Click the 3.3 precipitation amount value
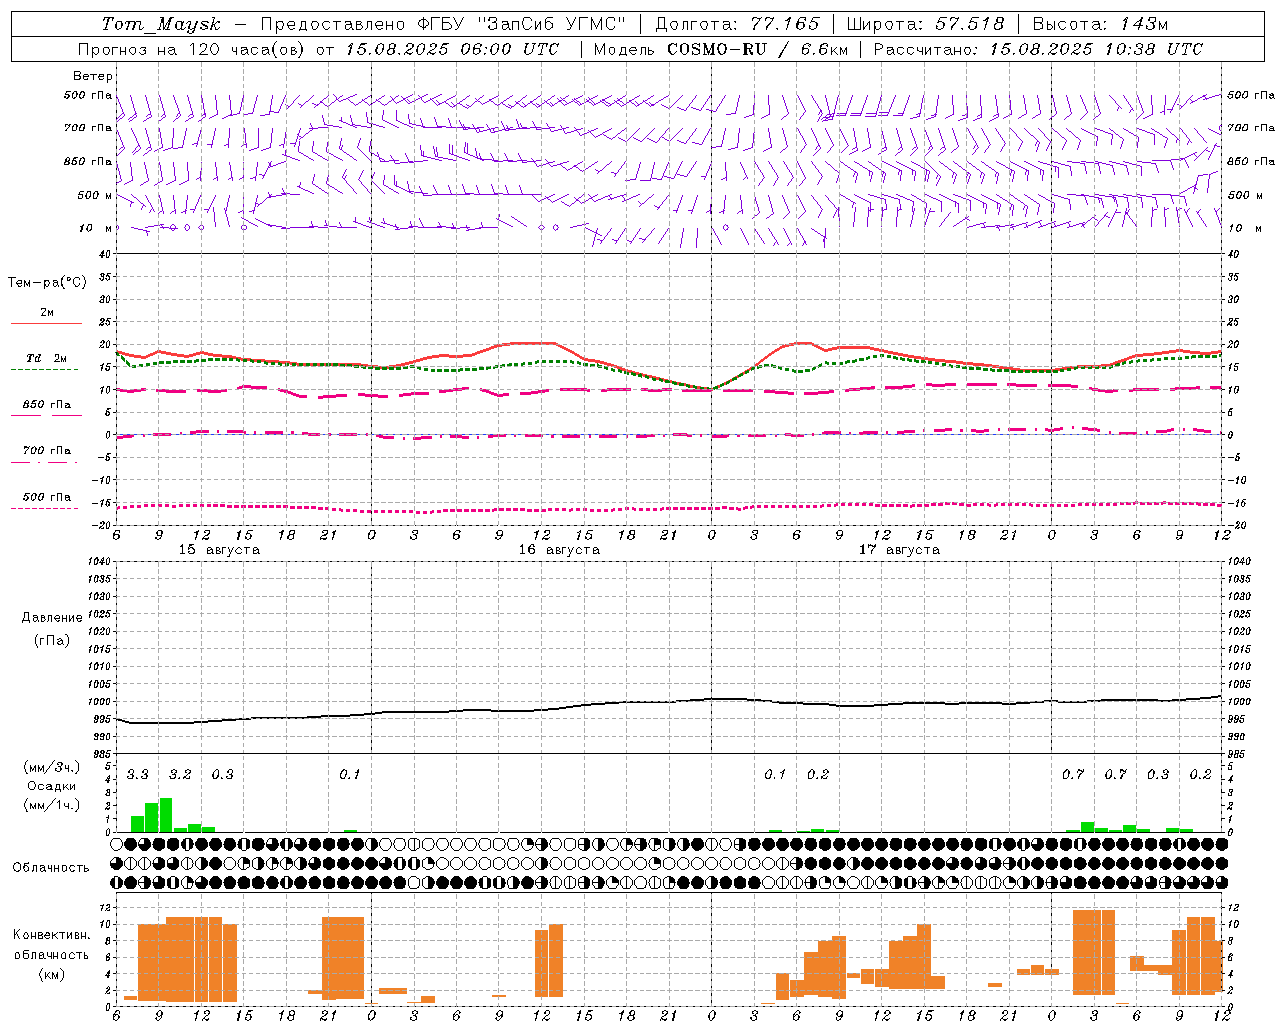This screenshot has height=1024, width=1280. point(137,775)
